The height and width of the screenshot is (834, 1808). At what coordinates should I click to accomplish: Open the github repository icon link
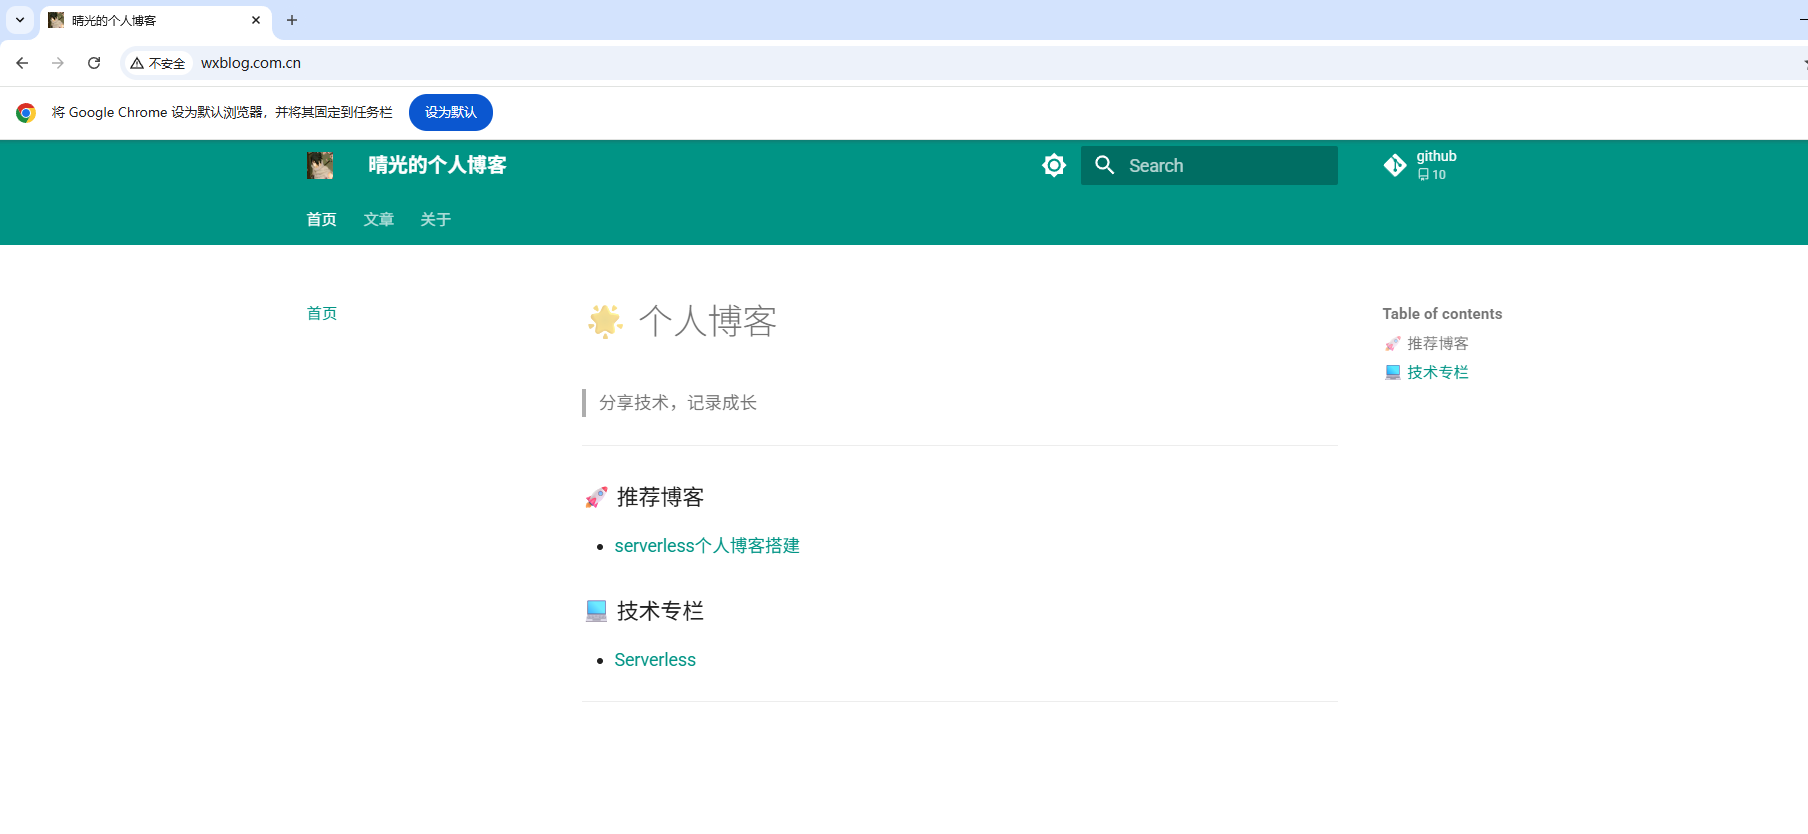click(1394, 165)
